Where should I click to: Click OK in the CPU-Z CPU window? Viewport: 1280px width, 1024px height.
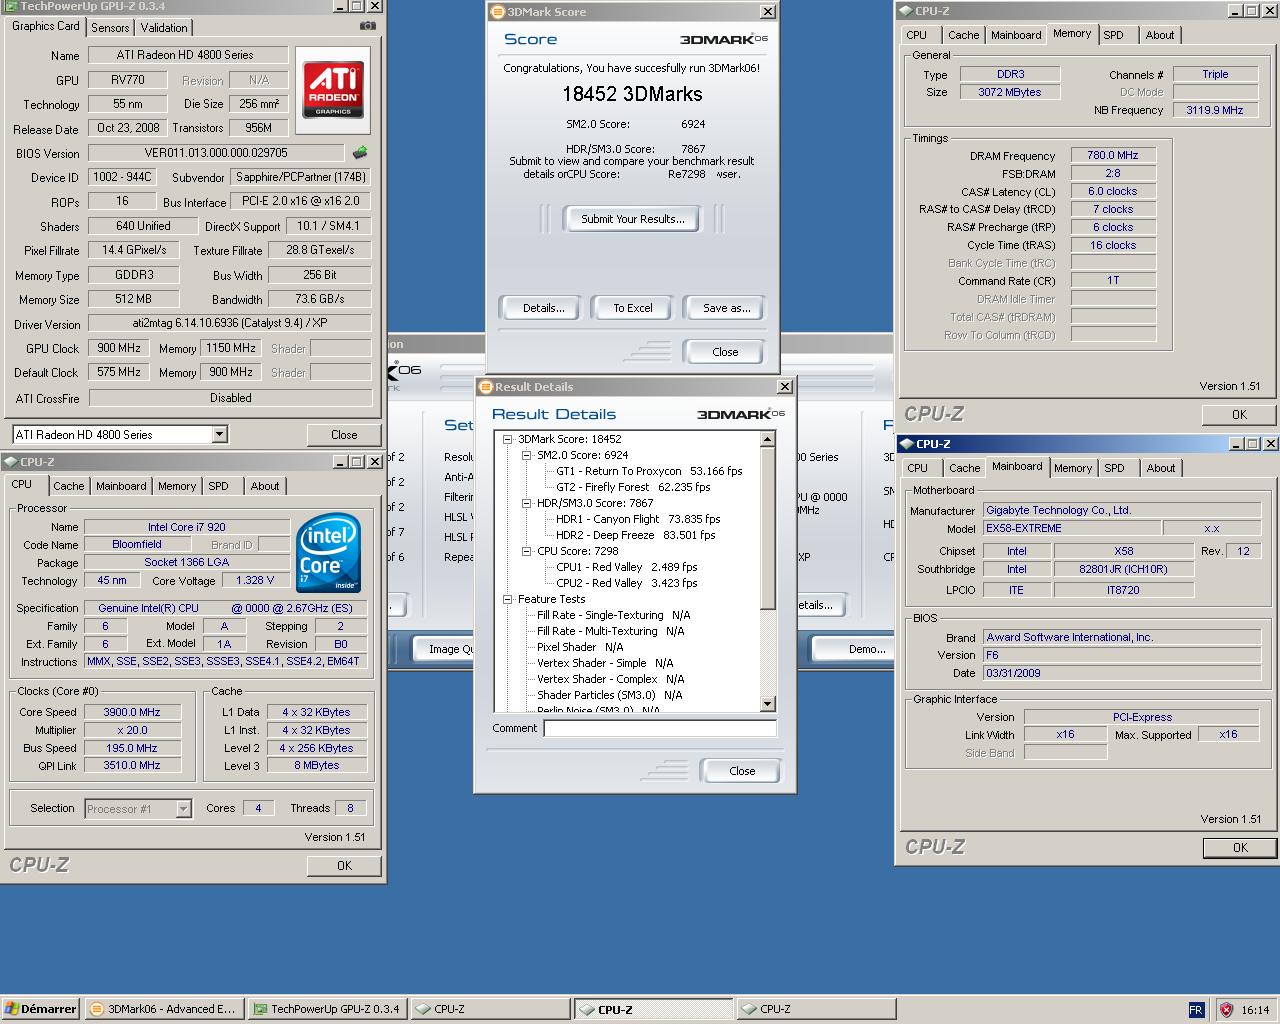(x=344, y=865)
